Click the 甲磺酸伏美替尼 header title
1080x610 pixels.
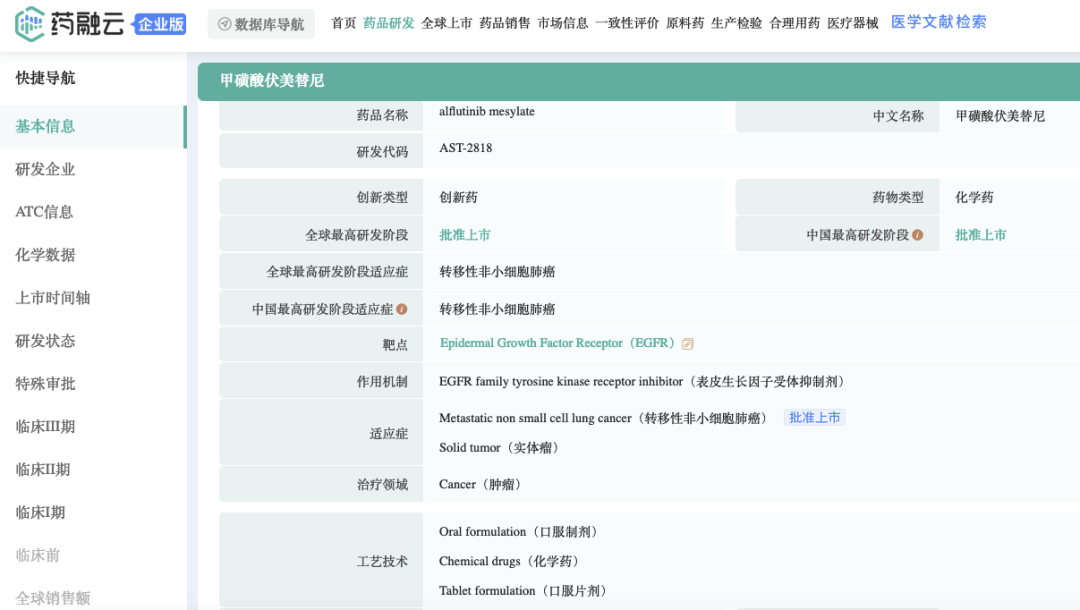coord(272,81)
